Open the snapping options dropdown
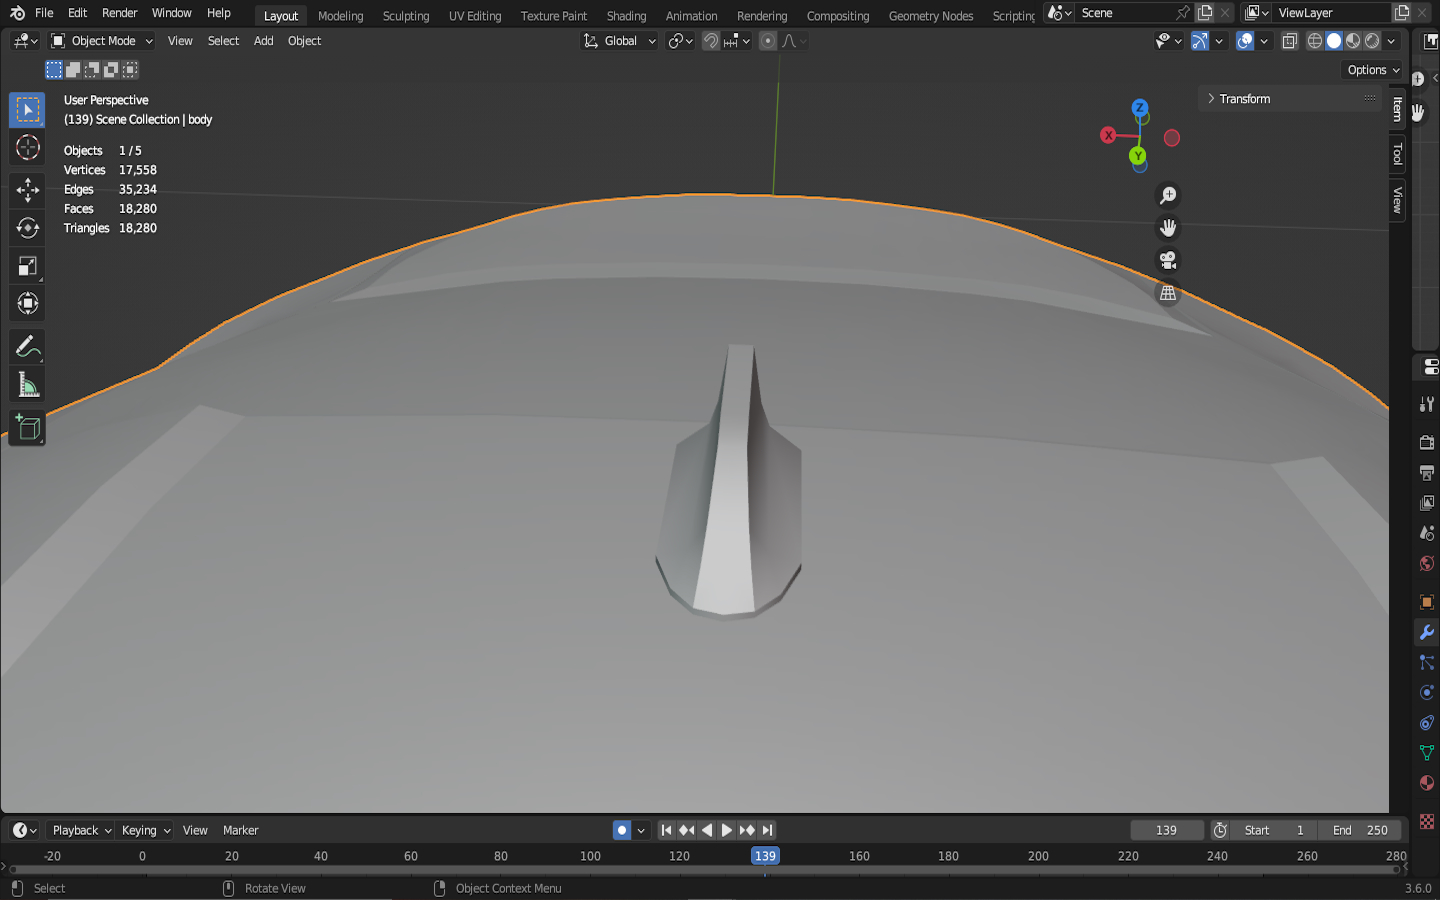This screenshot has height=900, width=1440. [738, 41]
